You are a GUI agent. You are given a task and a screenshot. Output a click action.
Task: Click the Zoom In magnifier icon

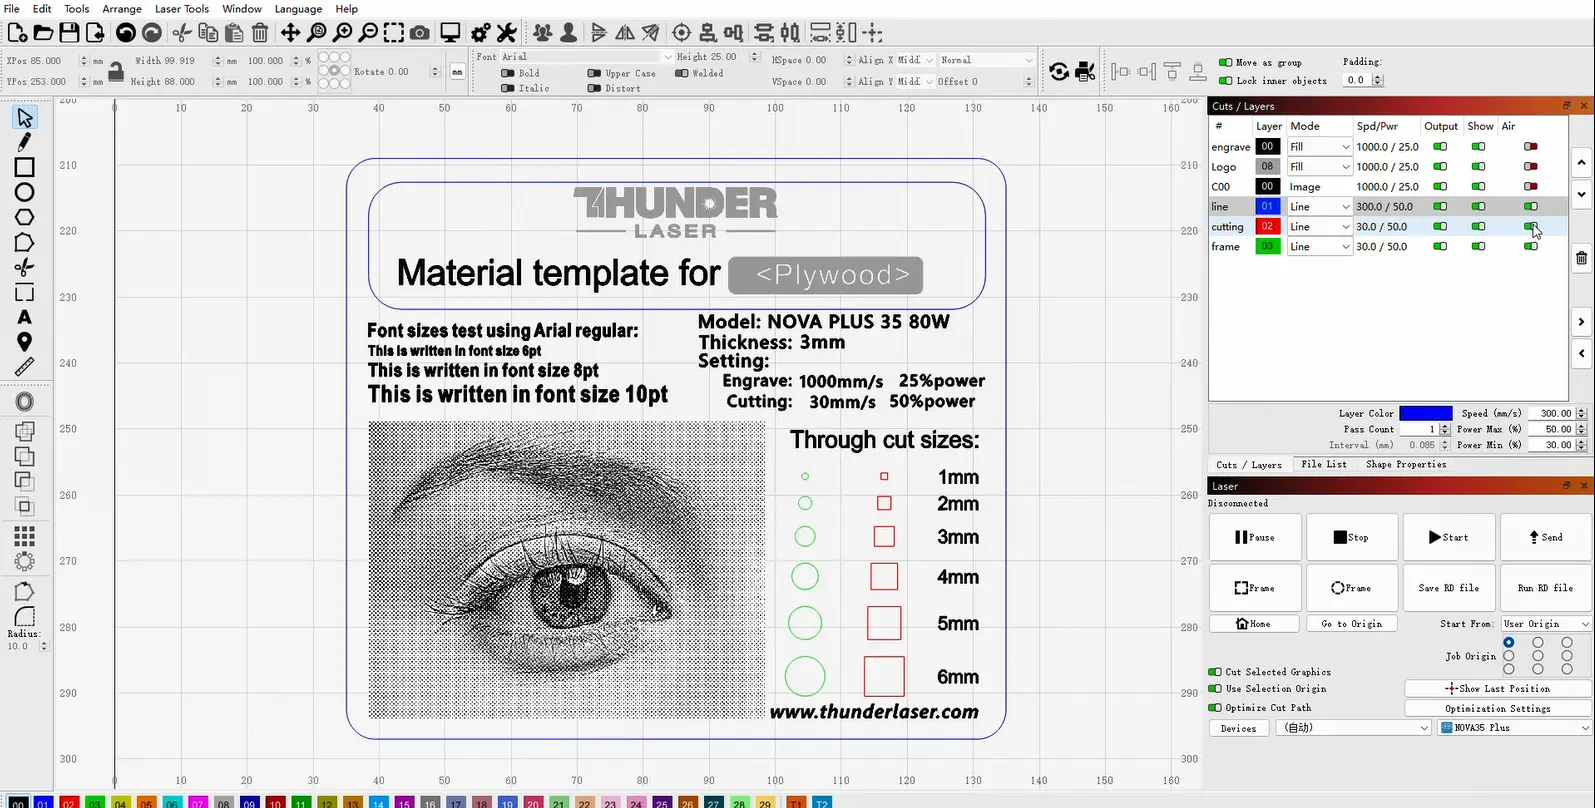pos(343,33)
